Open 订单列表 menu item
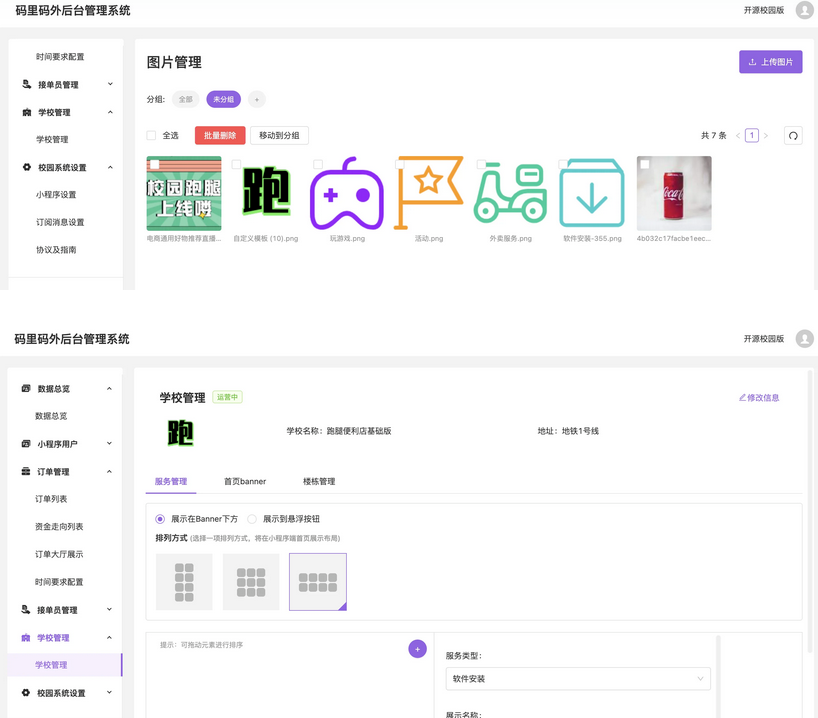818x718 pixels. click(x=51, y=499)
